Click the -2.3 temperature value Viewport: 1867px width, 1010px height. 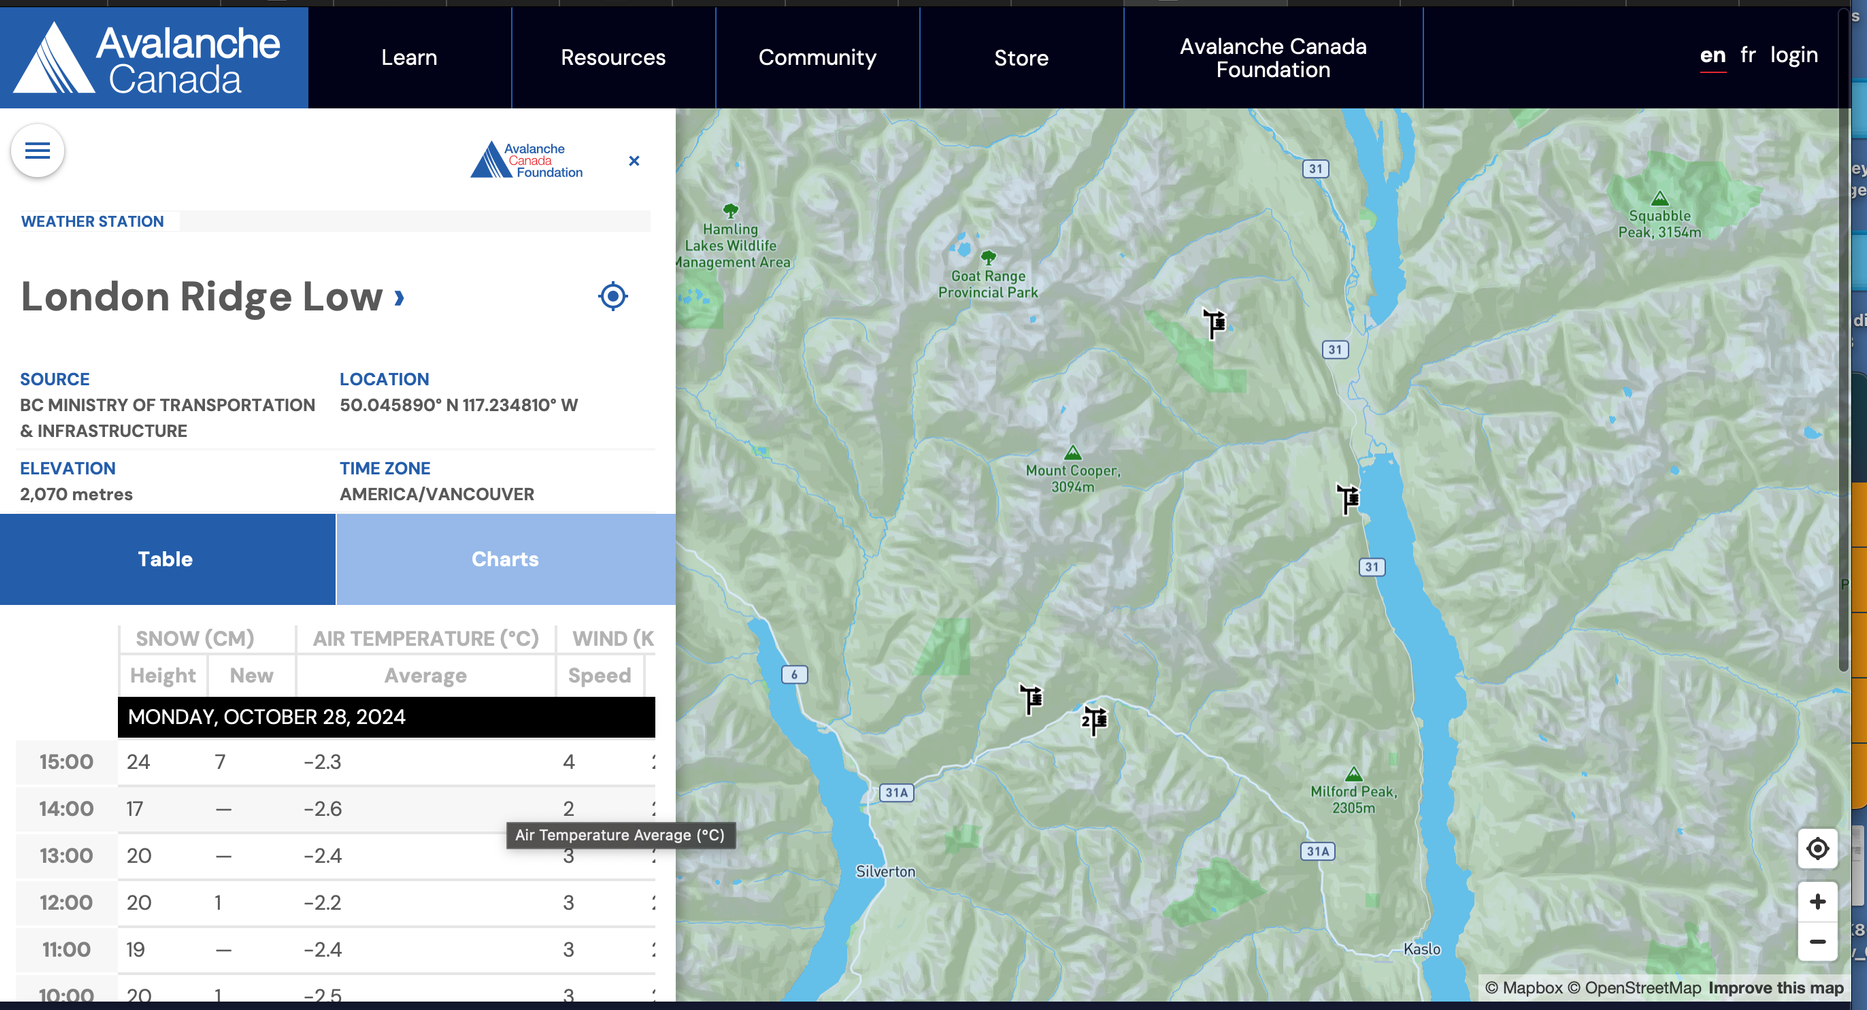tap(322, 762)
